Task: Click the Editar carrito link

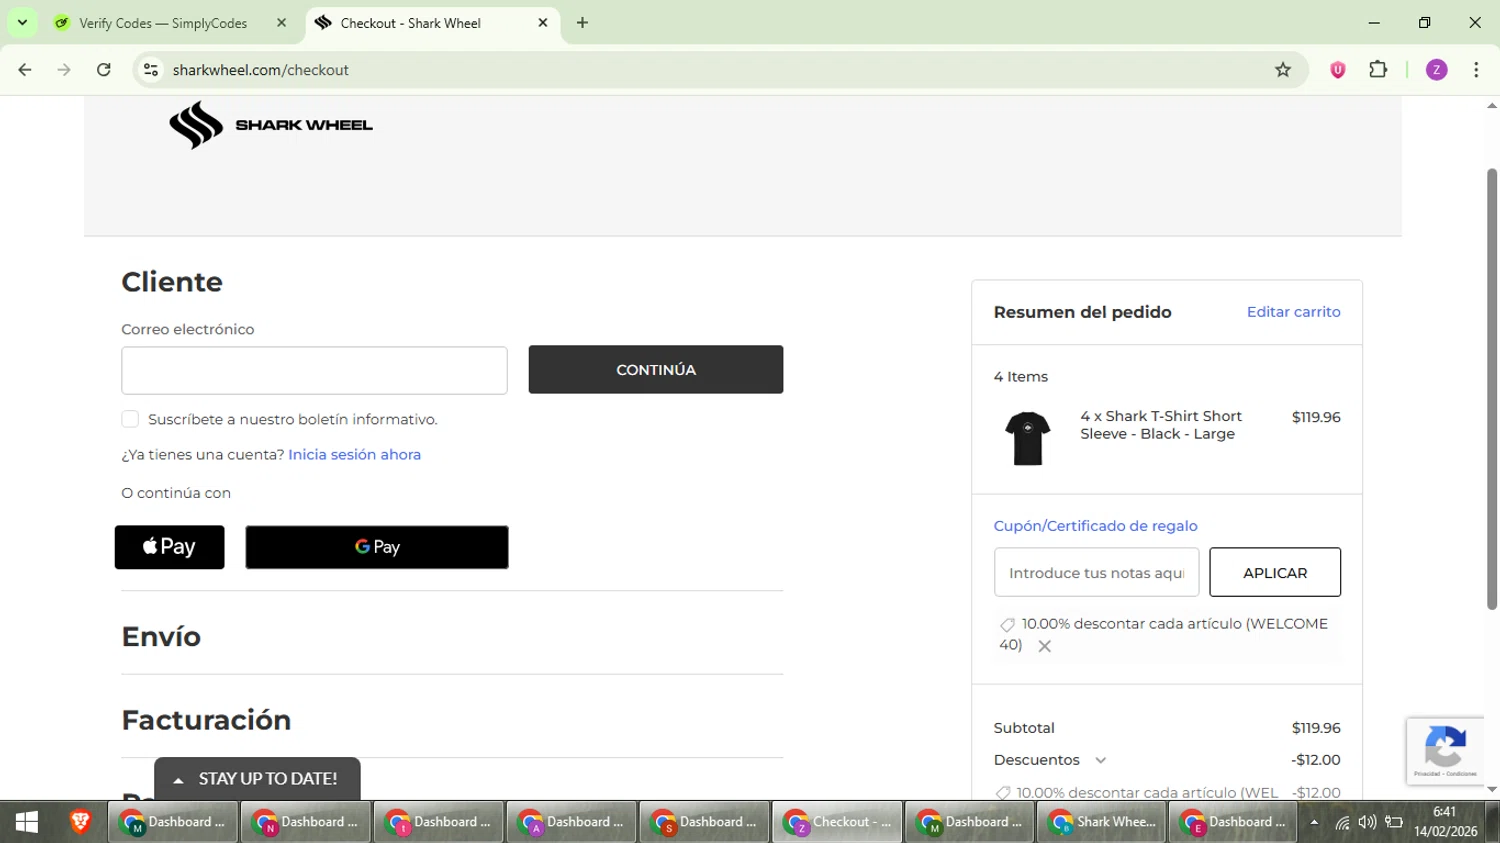Action: 1293,312
